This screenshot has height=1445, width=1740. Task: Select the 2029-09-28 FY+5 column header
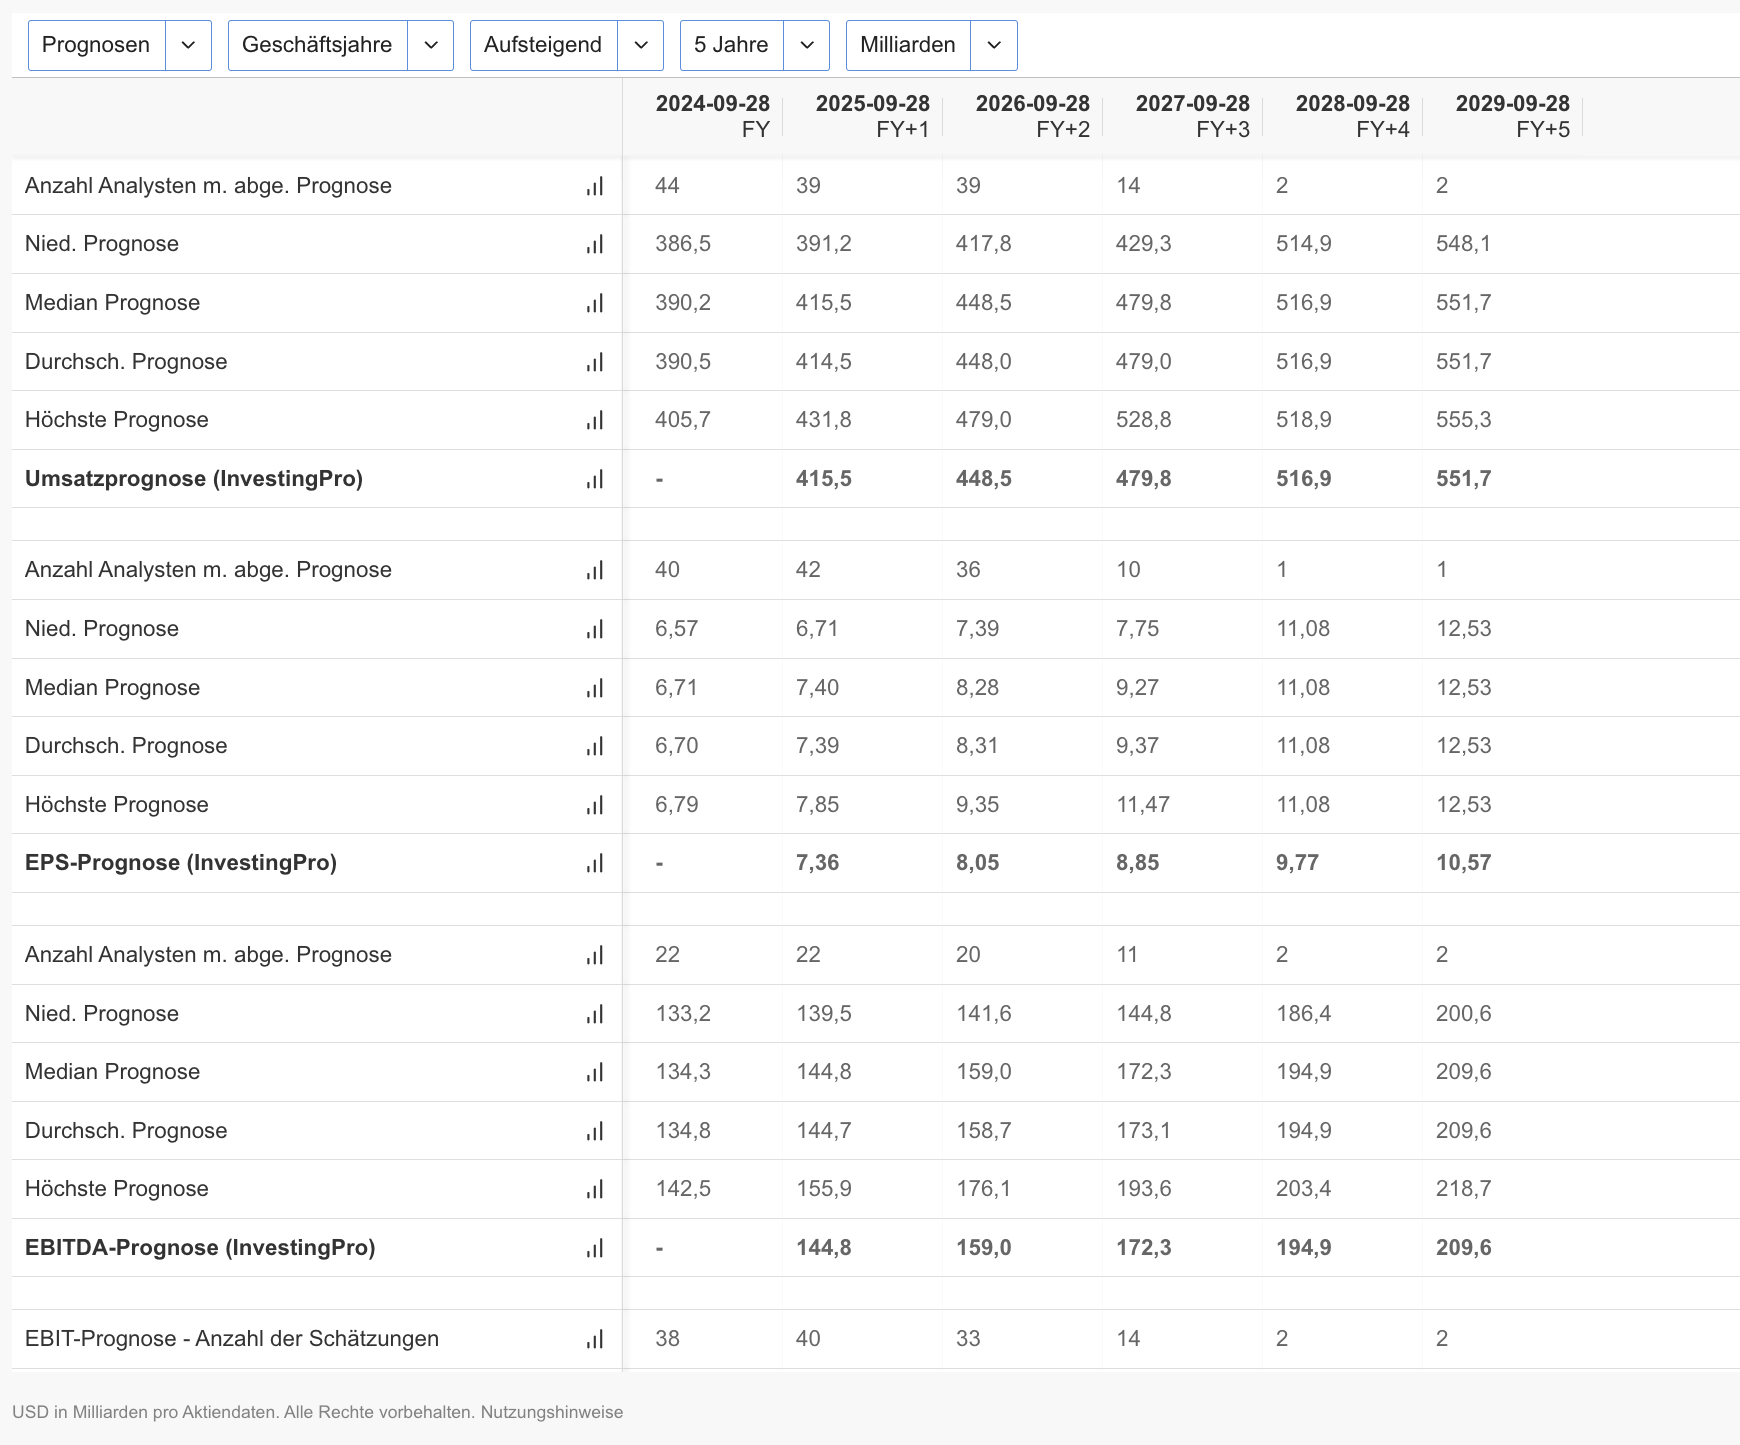pos(1512,116)
